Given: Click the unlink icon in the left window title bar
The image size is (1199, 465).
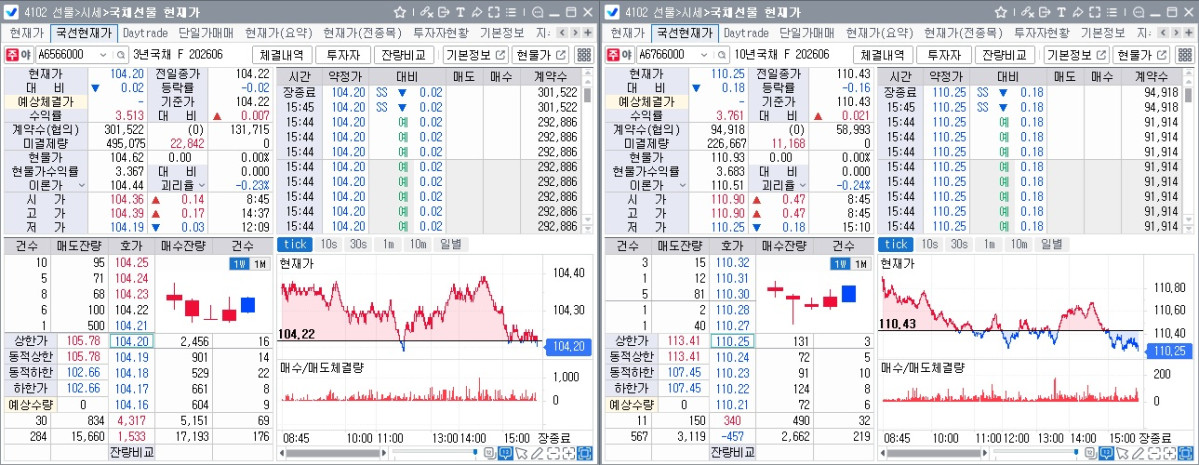Looking at the screenshot, I should click(x=427, y=12).
